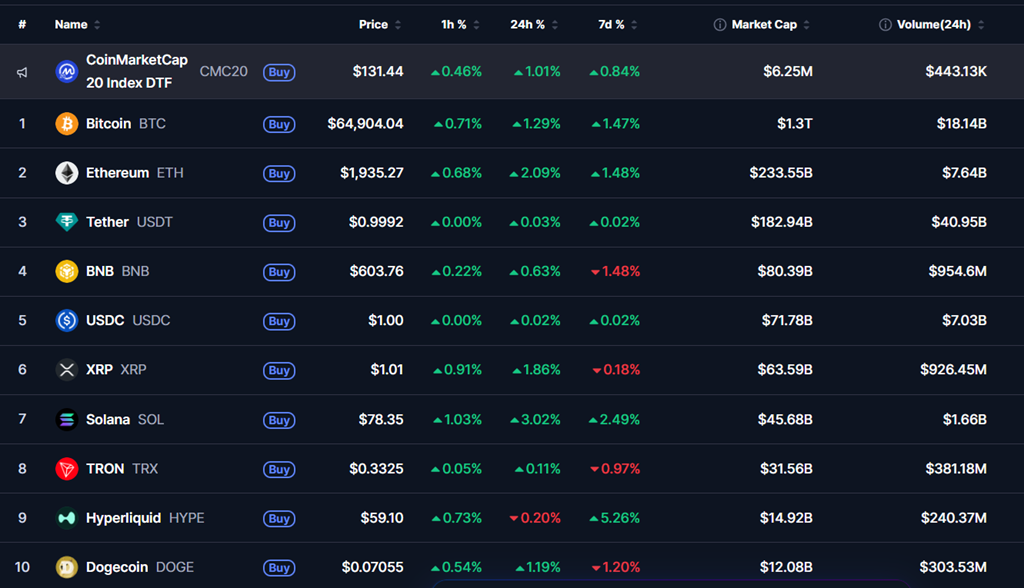
Task: Open the Volume(24h) info icon
Action: coord(885,25)
